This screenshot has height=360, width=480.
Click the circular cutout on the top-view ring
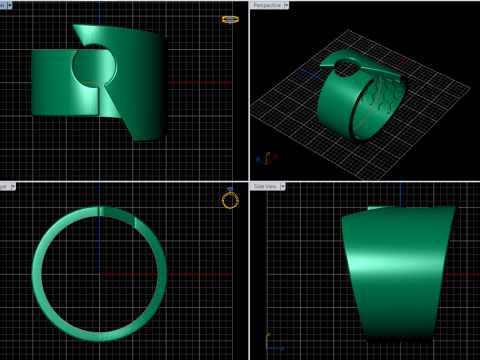click(94, 65)
